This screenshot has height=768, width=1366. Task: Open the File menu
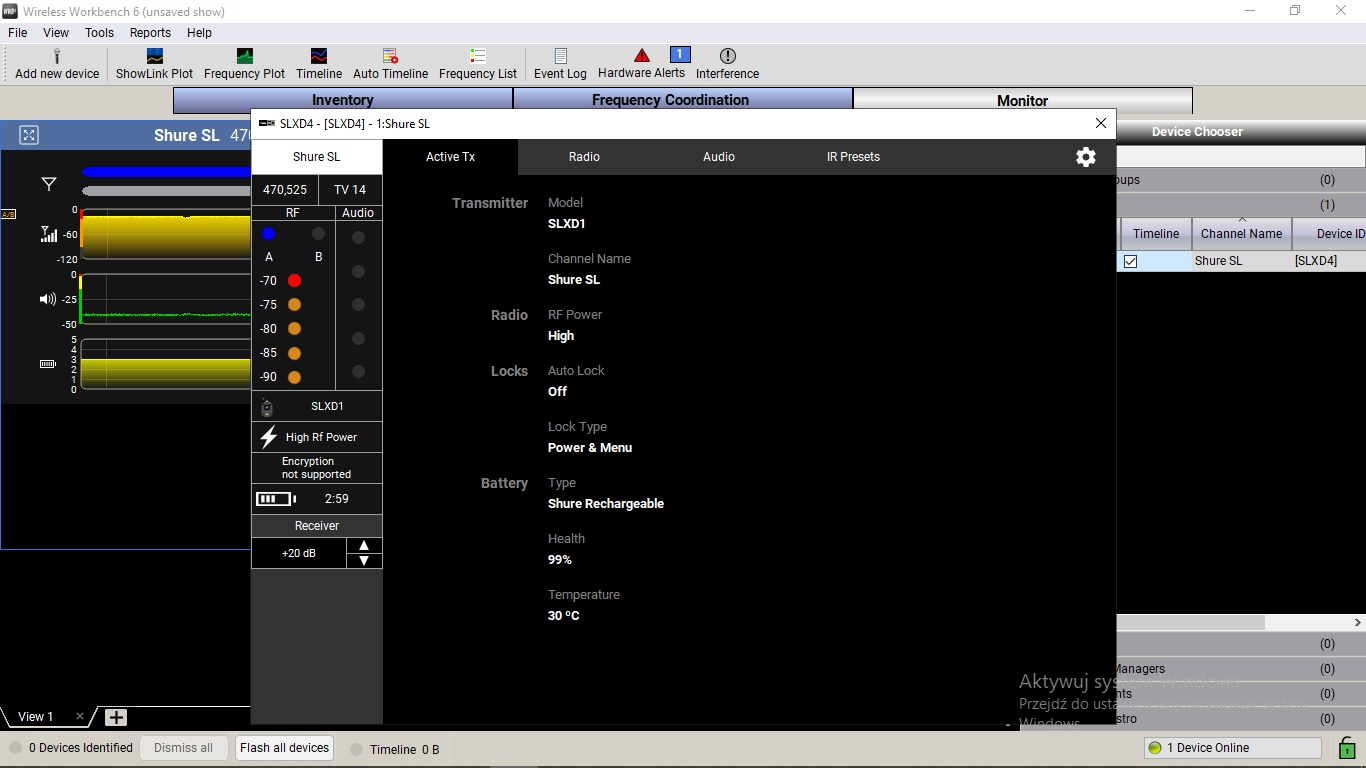[x=18, y=32]
